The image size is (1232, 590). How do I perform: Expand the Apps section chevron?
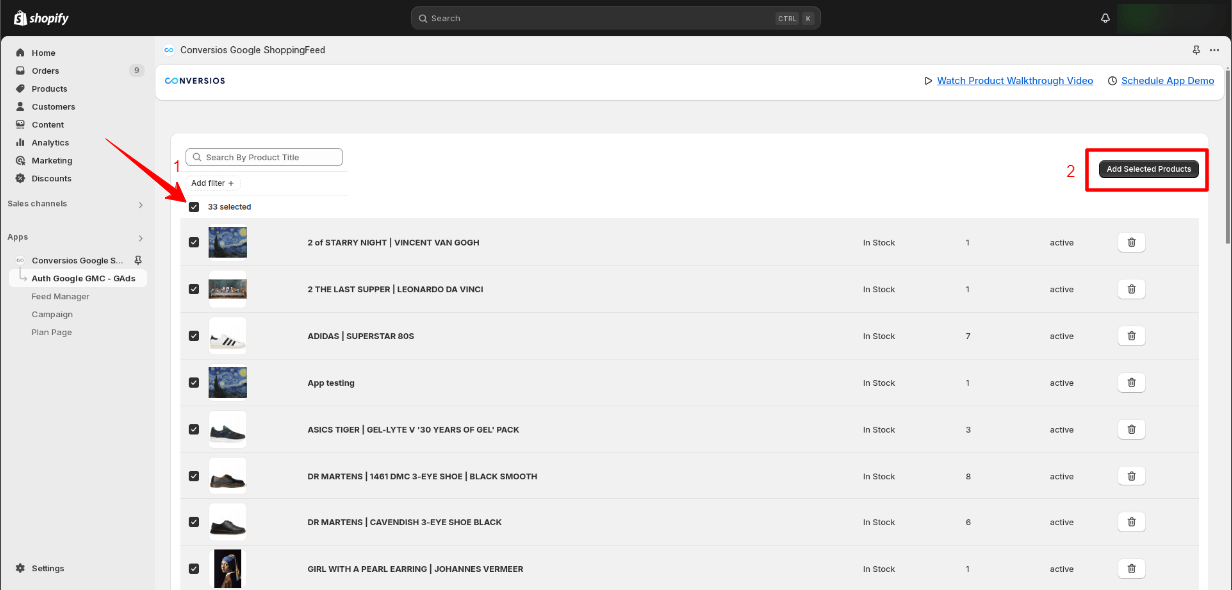(x=140, y=238)
